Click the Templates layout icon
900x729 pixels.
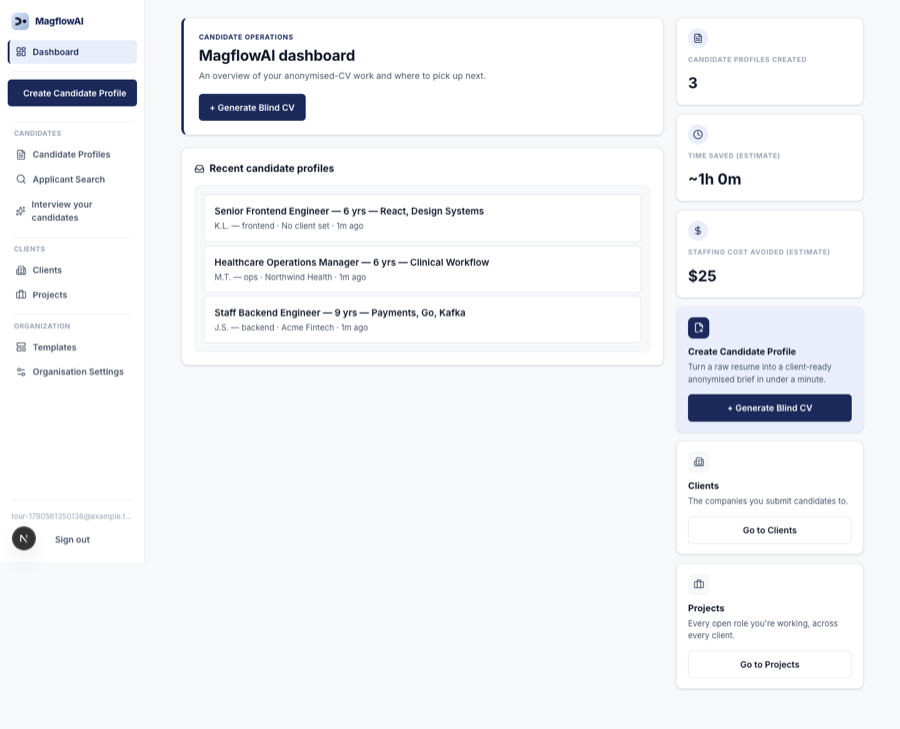pos(21,347)
